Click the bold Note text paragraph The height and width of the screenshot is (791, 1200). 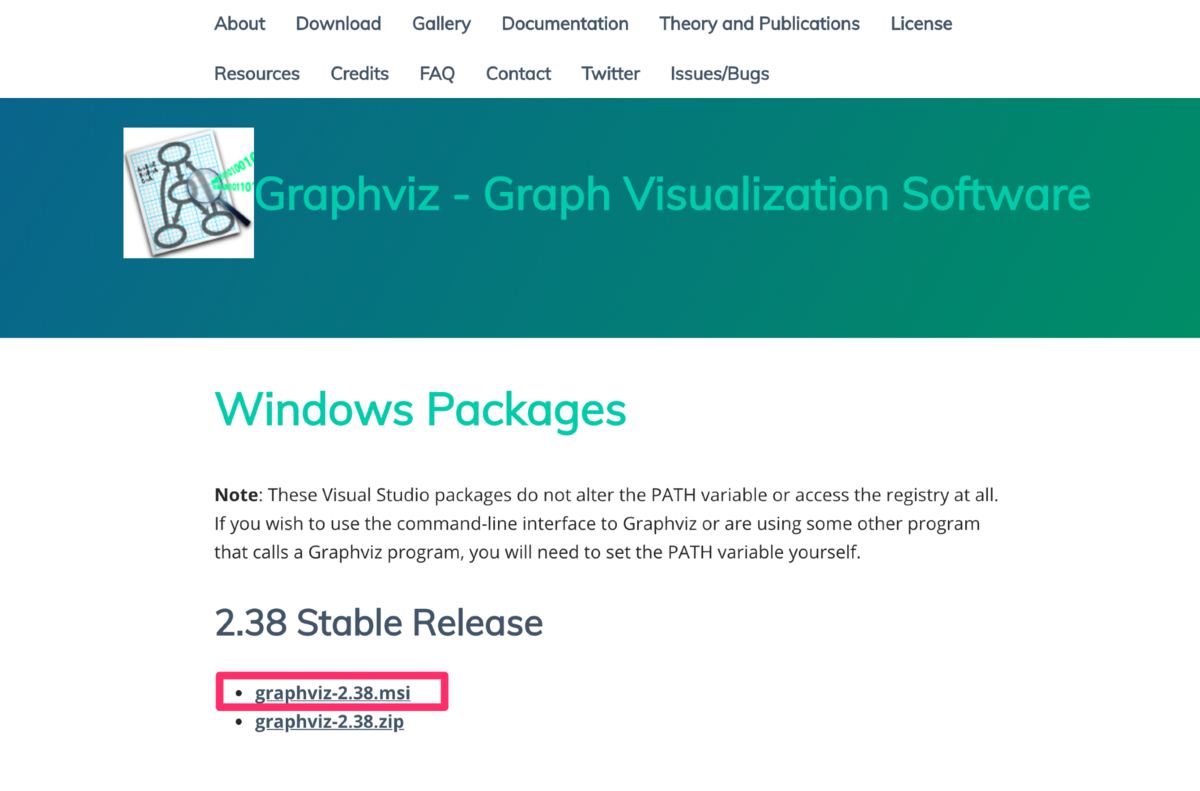pos(607,523)
